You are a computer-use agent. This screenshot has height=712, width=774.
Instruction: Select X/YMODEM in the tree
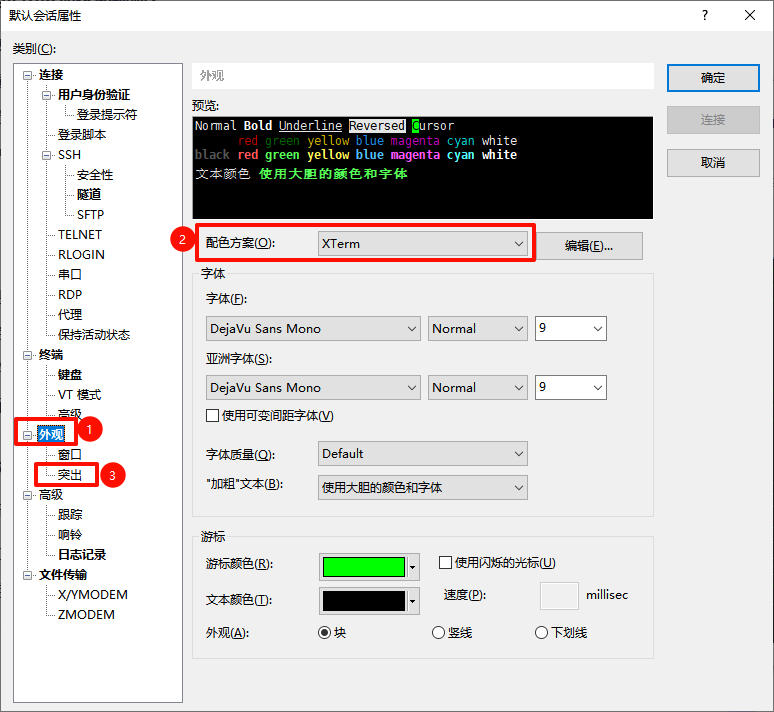93,595
